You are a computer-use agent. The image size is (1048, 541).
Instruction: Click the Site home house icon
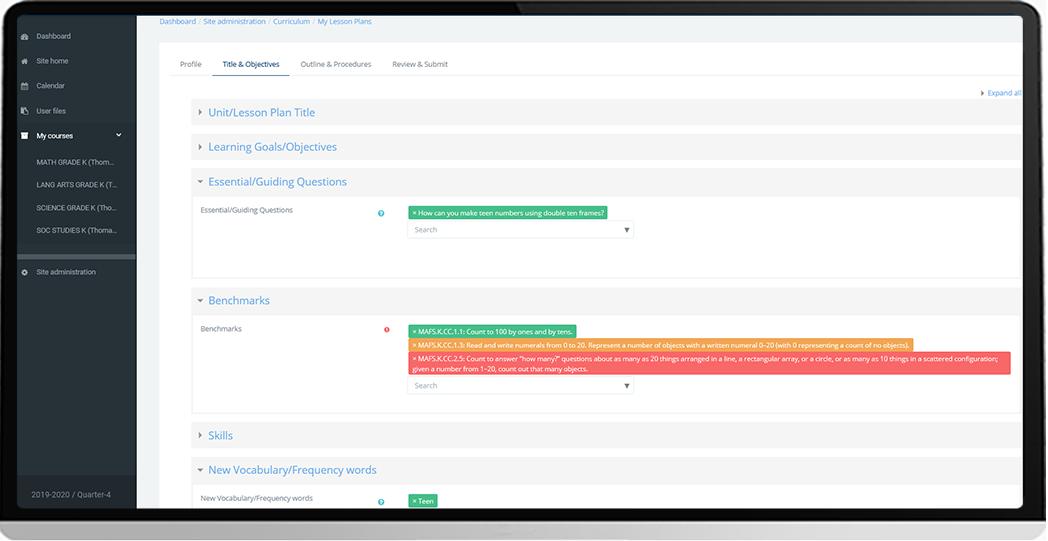pos(25,62)
